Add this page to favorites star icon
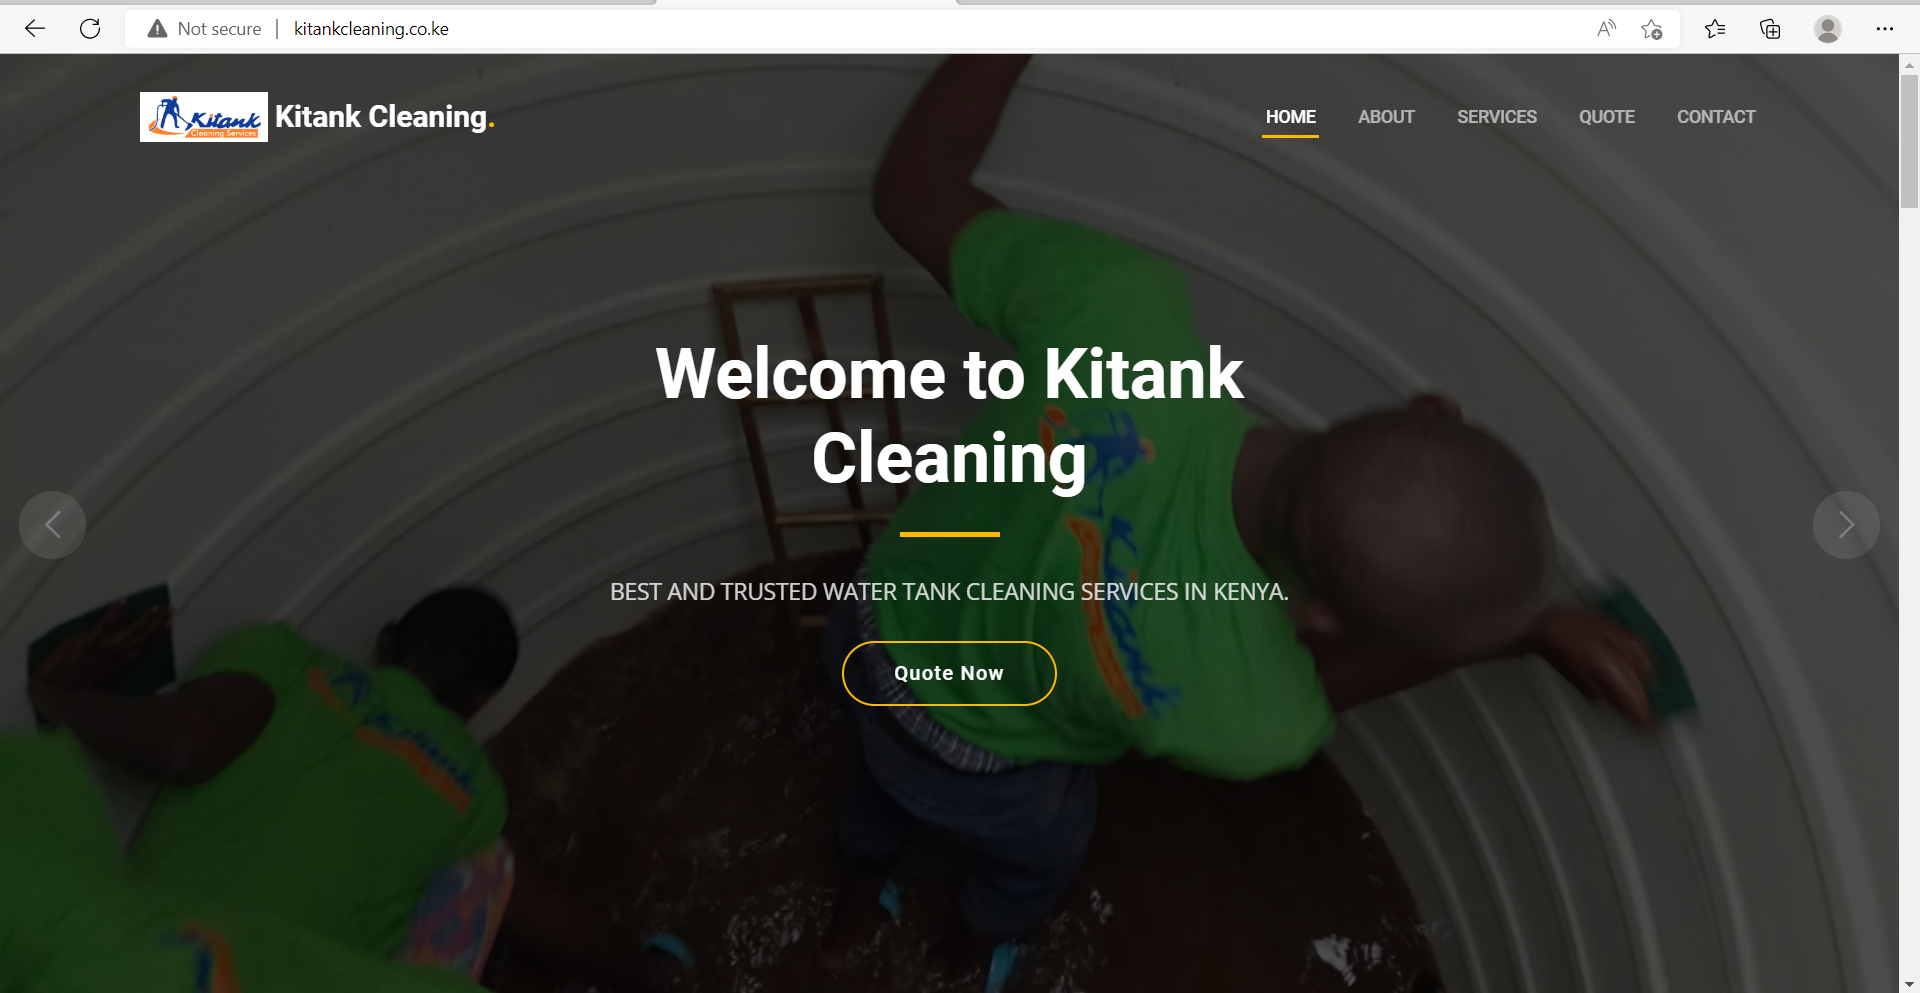The image size is (1920, 993). tap(1652, 29)
